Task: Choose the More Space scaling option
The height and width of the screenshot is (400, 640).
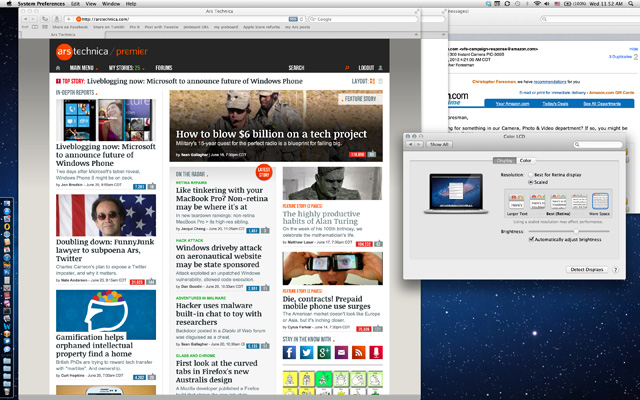Action: point(600,201)
